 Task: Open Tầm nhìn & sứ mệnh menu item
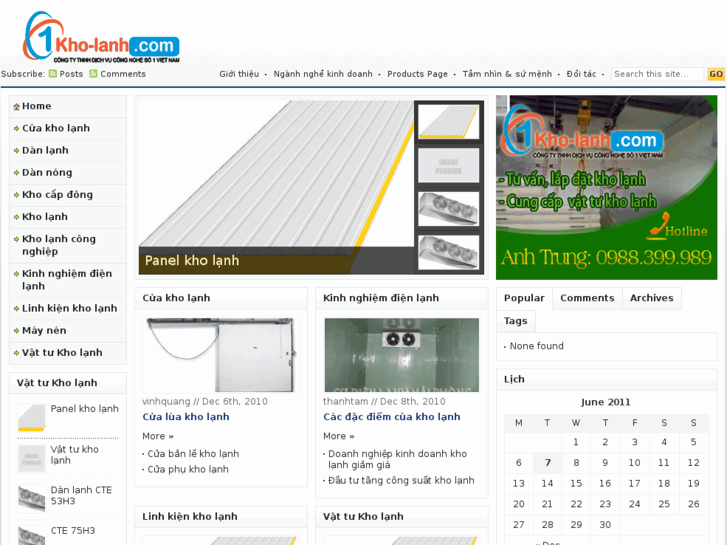[507, 74]
